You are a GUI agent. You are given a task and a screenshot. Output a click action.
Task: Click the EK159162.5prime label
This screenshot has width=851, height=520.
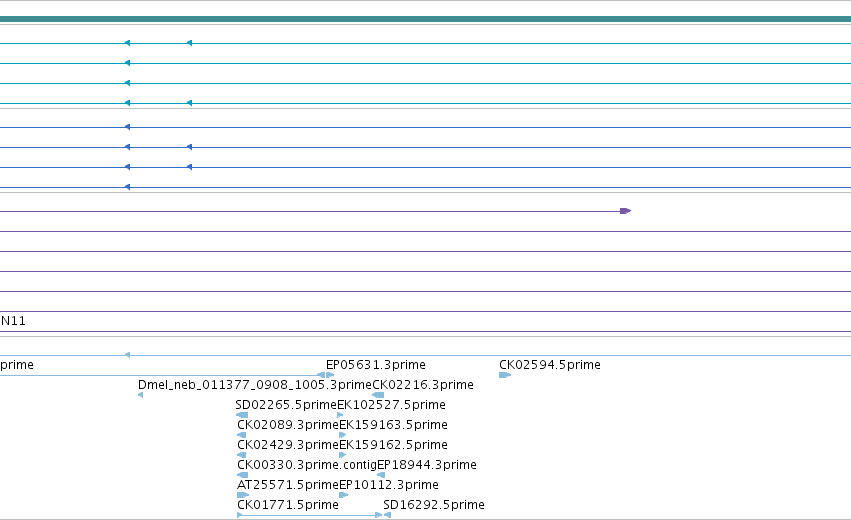[x=393, y=445]
